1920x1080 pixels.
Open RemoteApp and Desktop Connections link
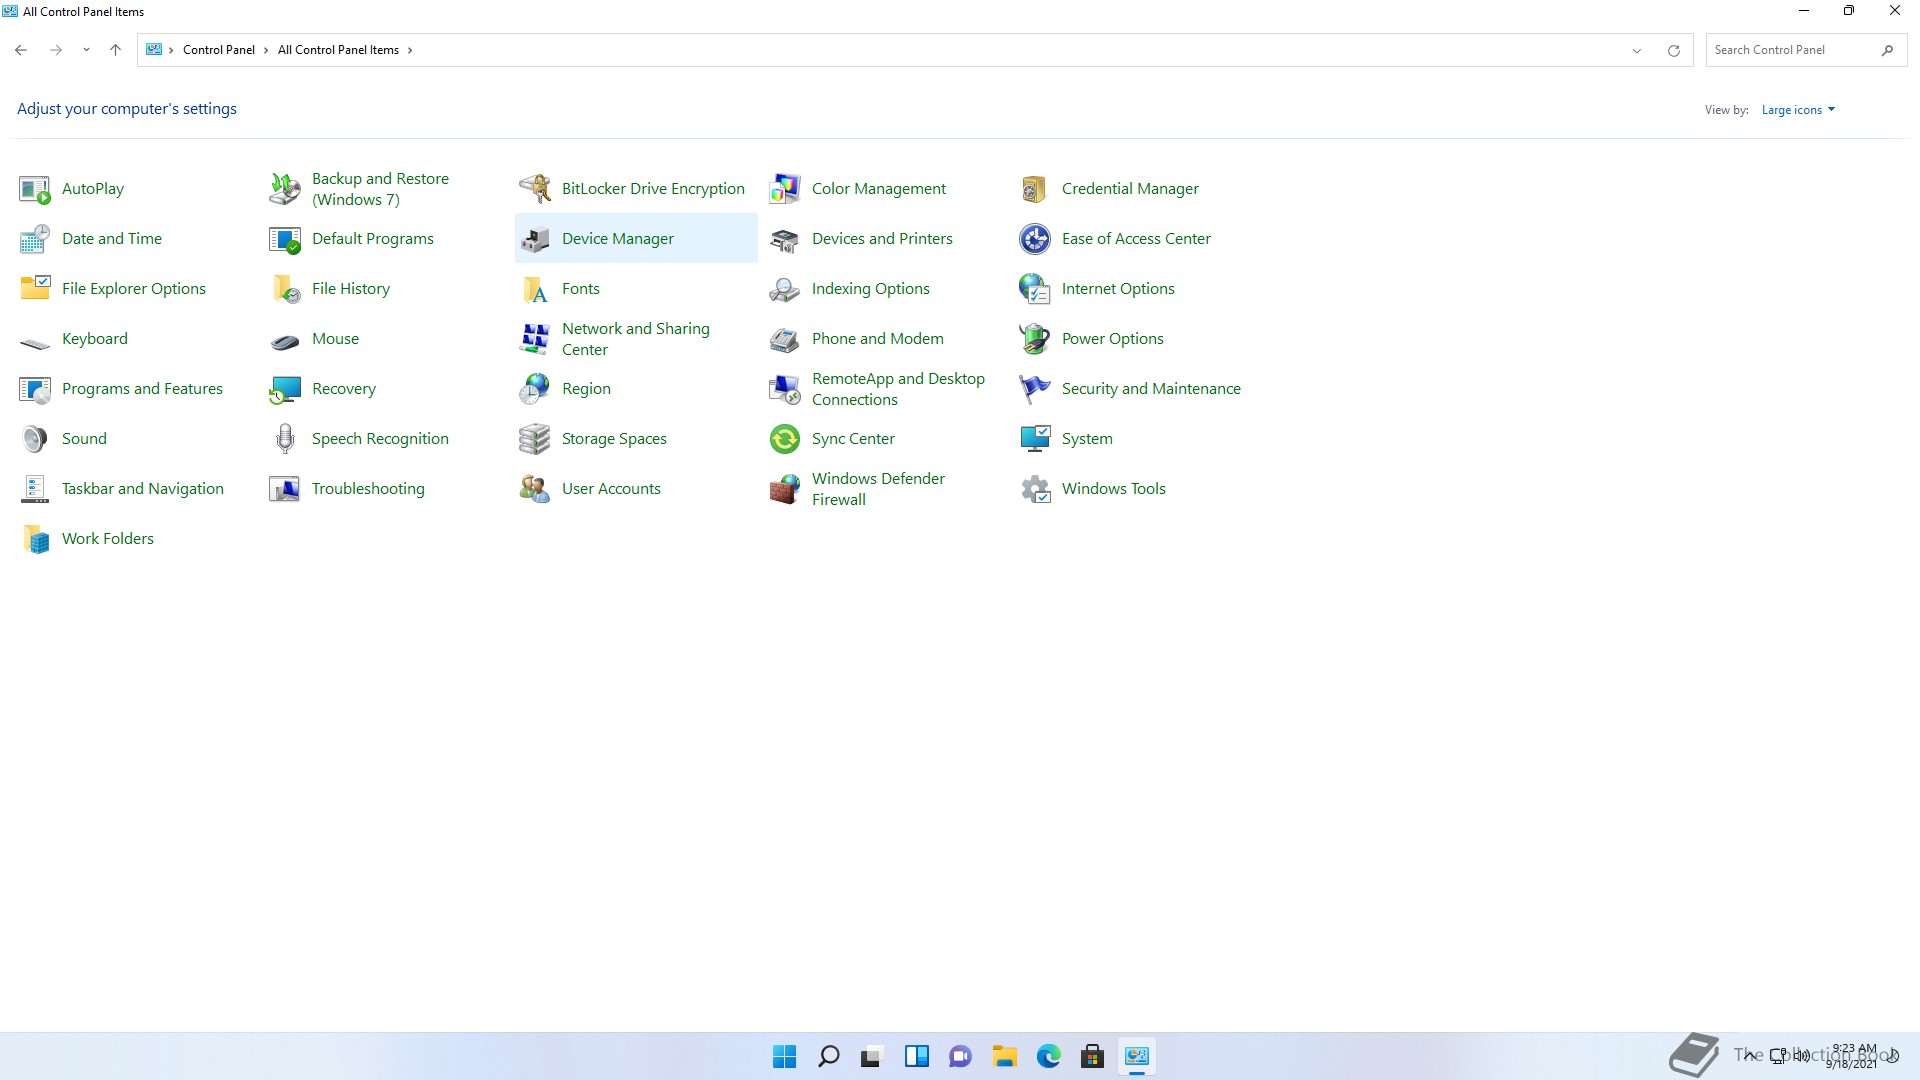point(898,389)
